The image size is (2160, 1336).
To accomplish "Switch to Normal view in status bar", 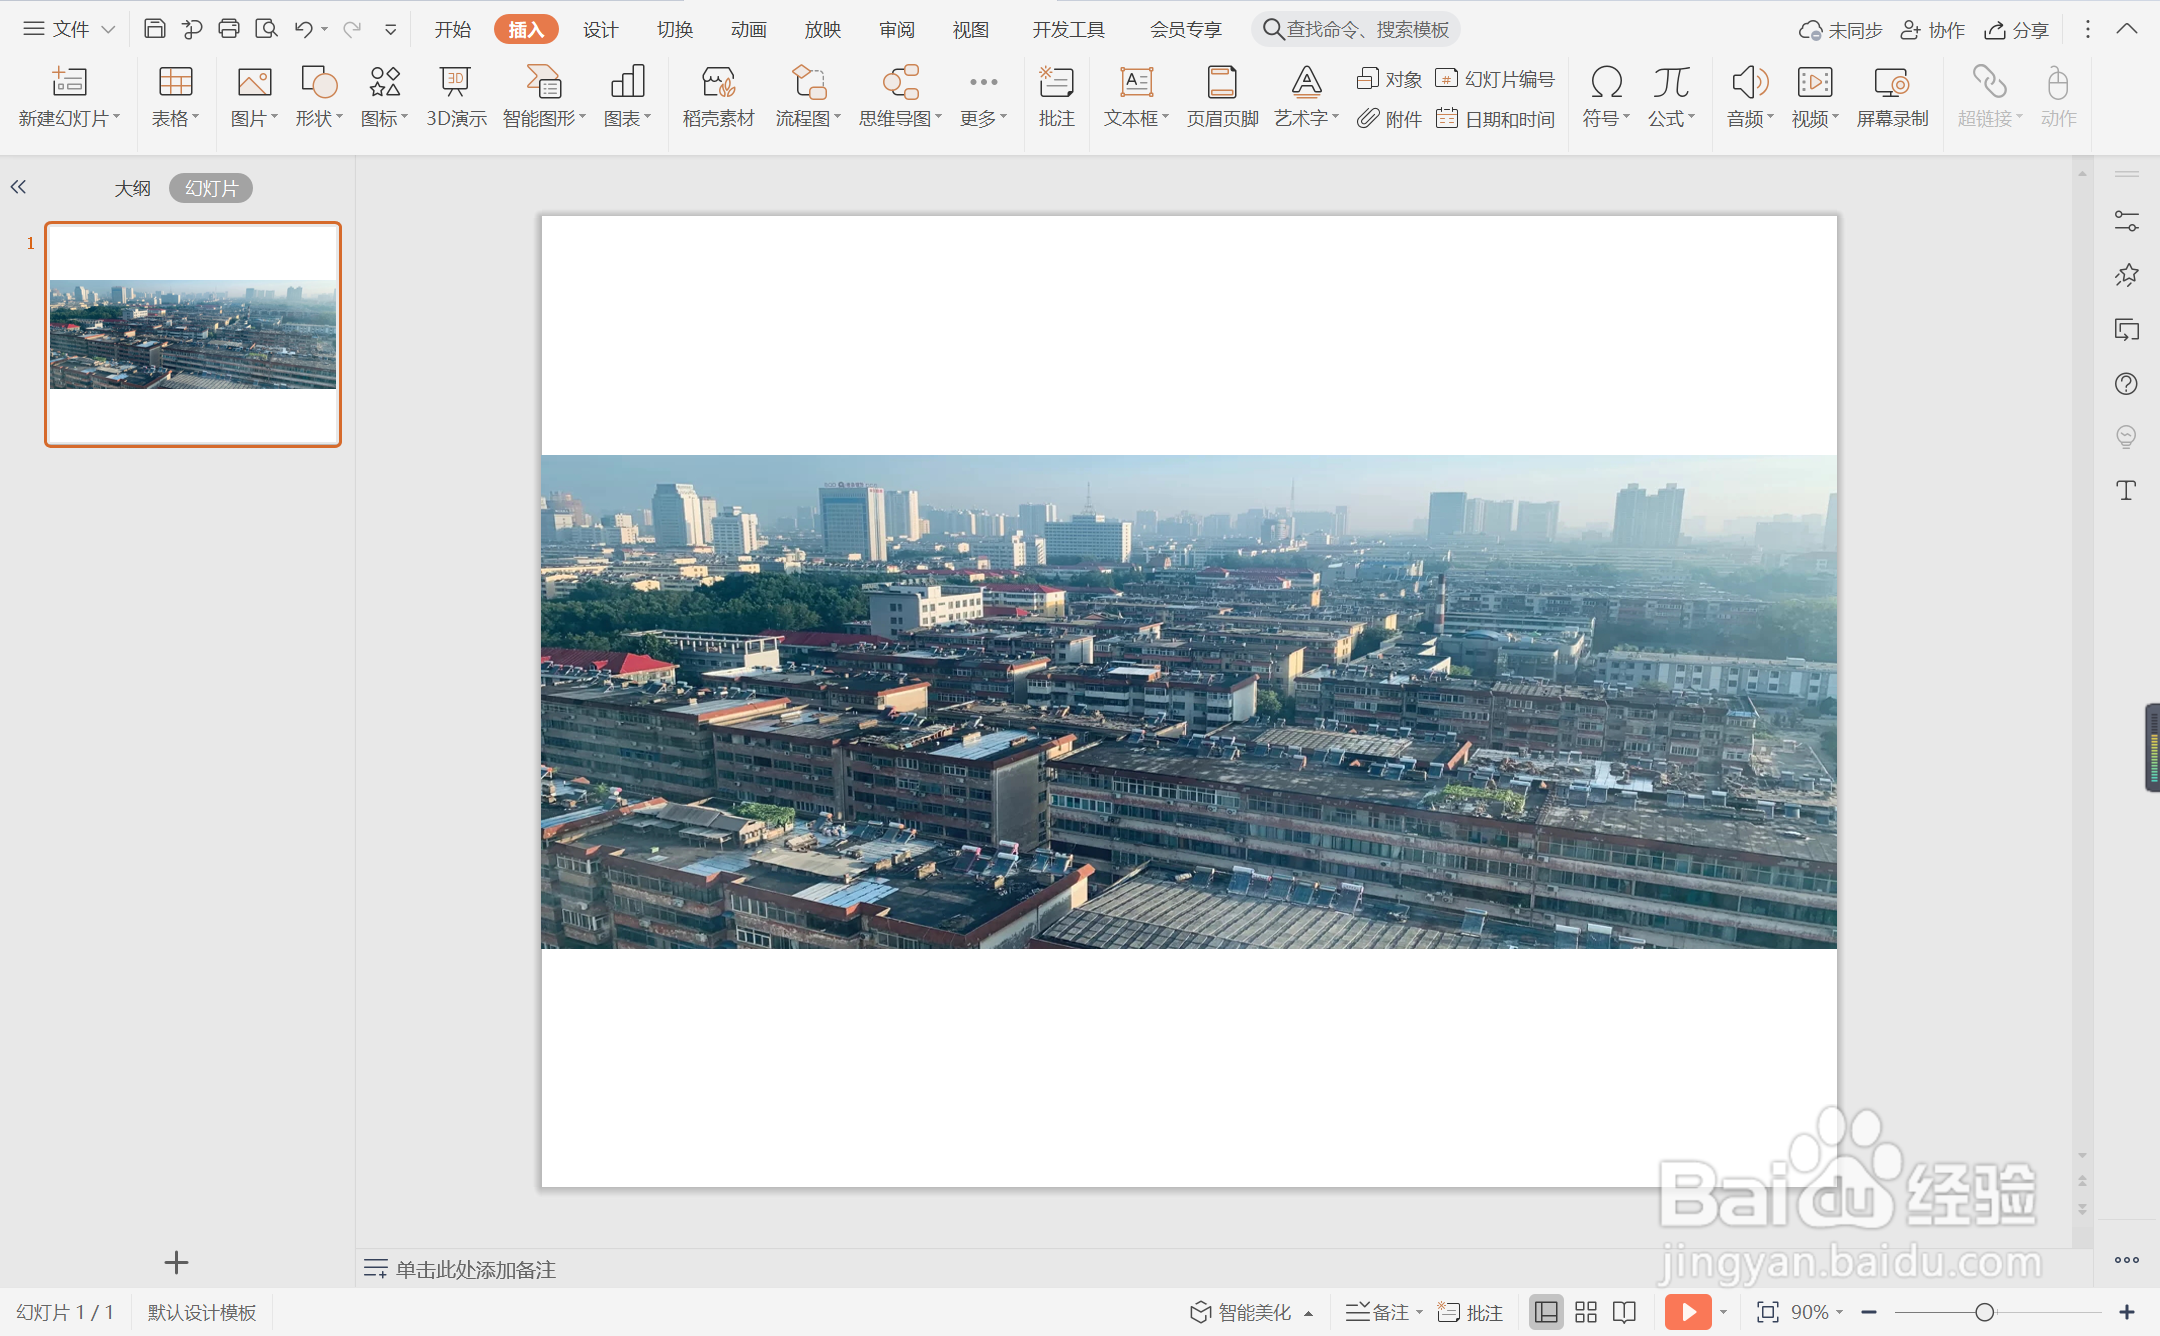I will pyautogui.click(x=1546, y=1312).
